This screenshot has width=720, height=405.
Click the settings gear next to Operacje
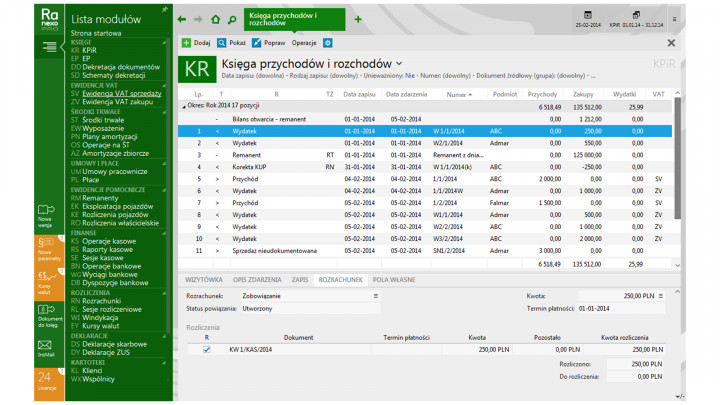(327, 43)
